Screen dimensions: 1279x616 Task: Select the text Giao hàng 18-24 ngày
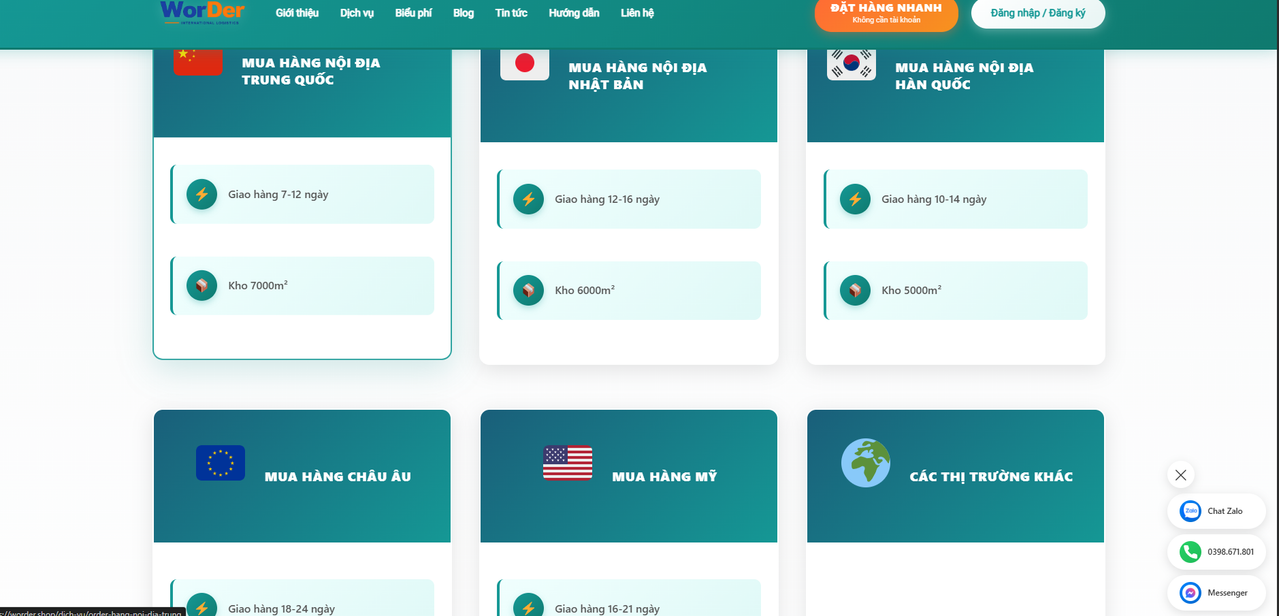pos(281,609)
